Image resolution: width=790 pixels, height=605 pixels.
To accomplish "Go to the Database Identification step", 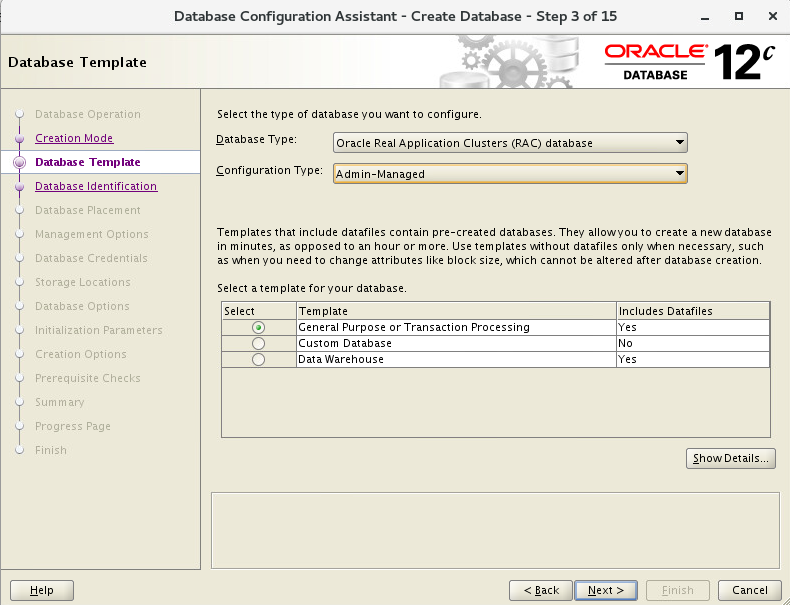I will click(x=96, y=186).
